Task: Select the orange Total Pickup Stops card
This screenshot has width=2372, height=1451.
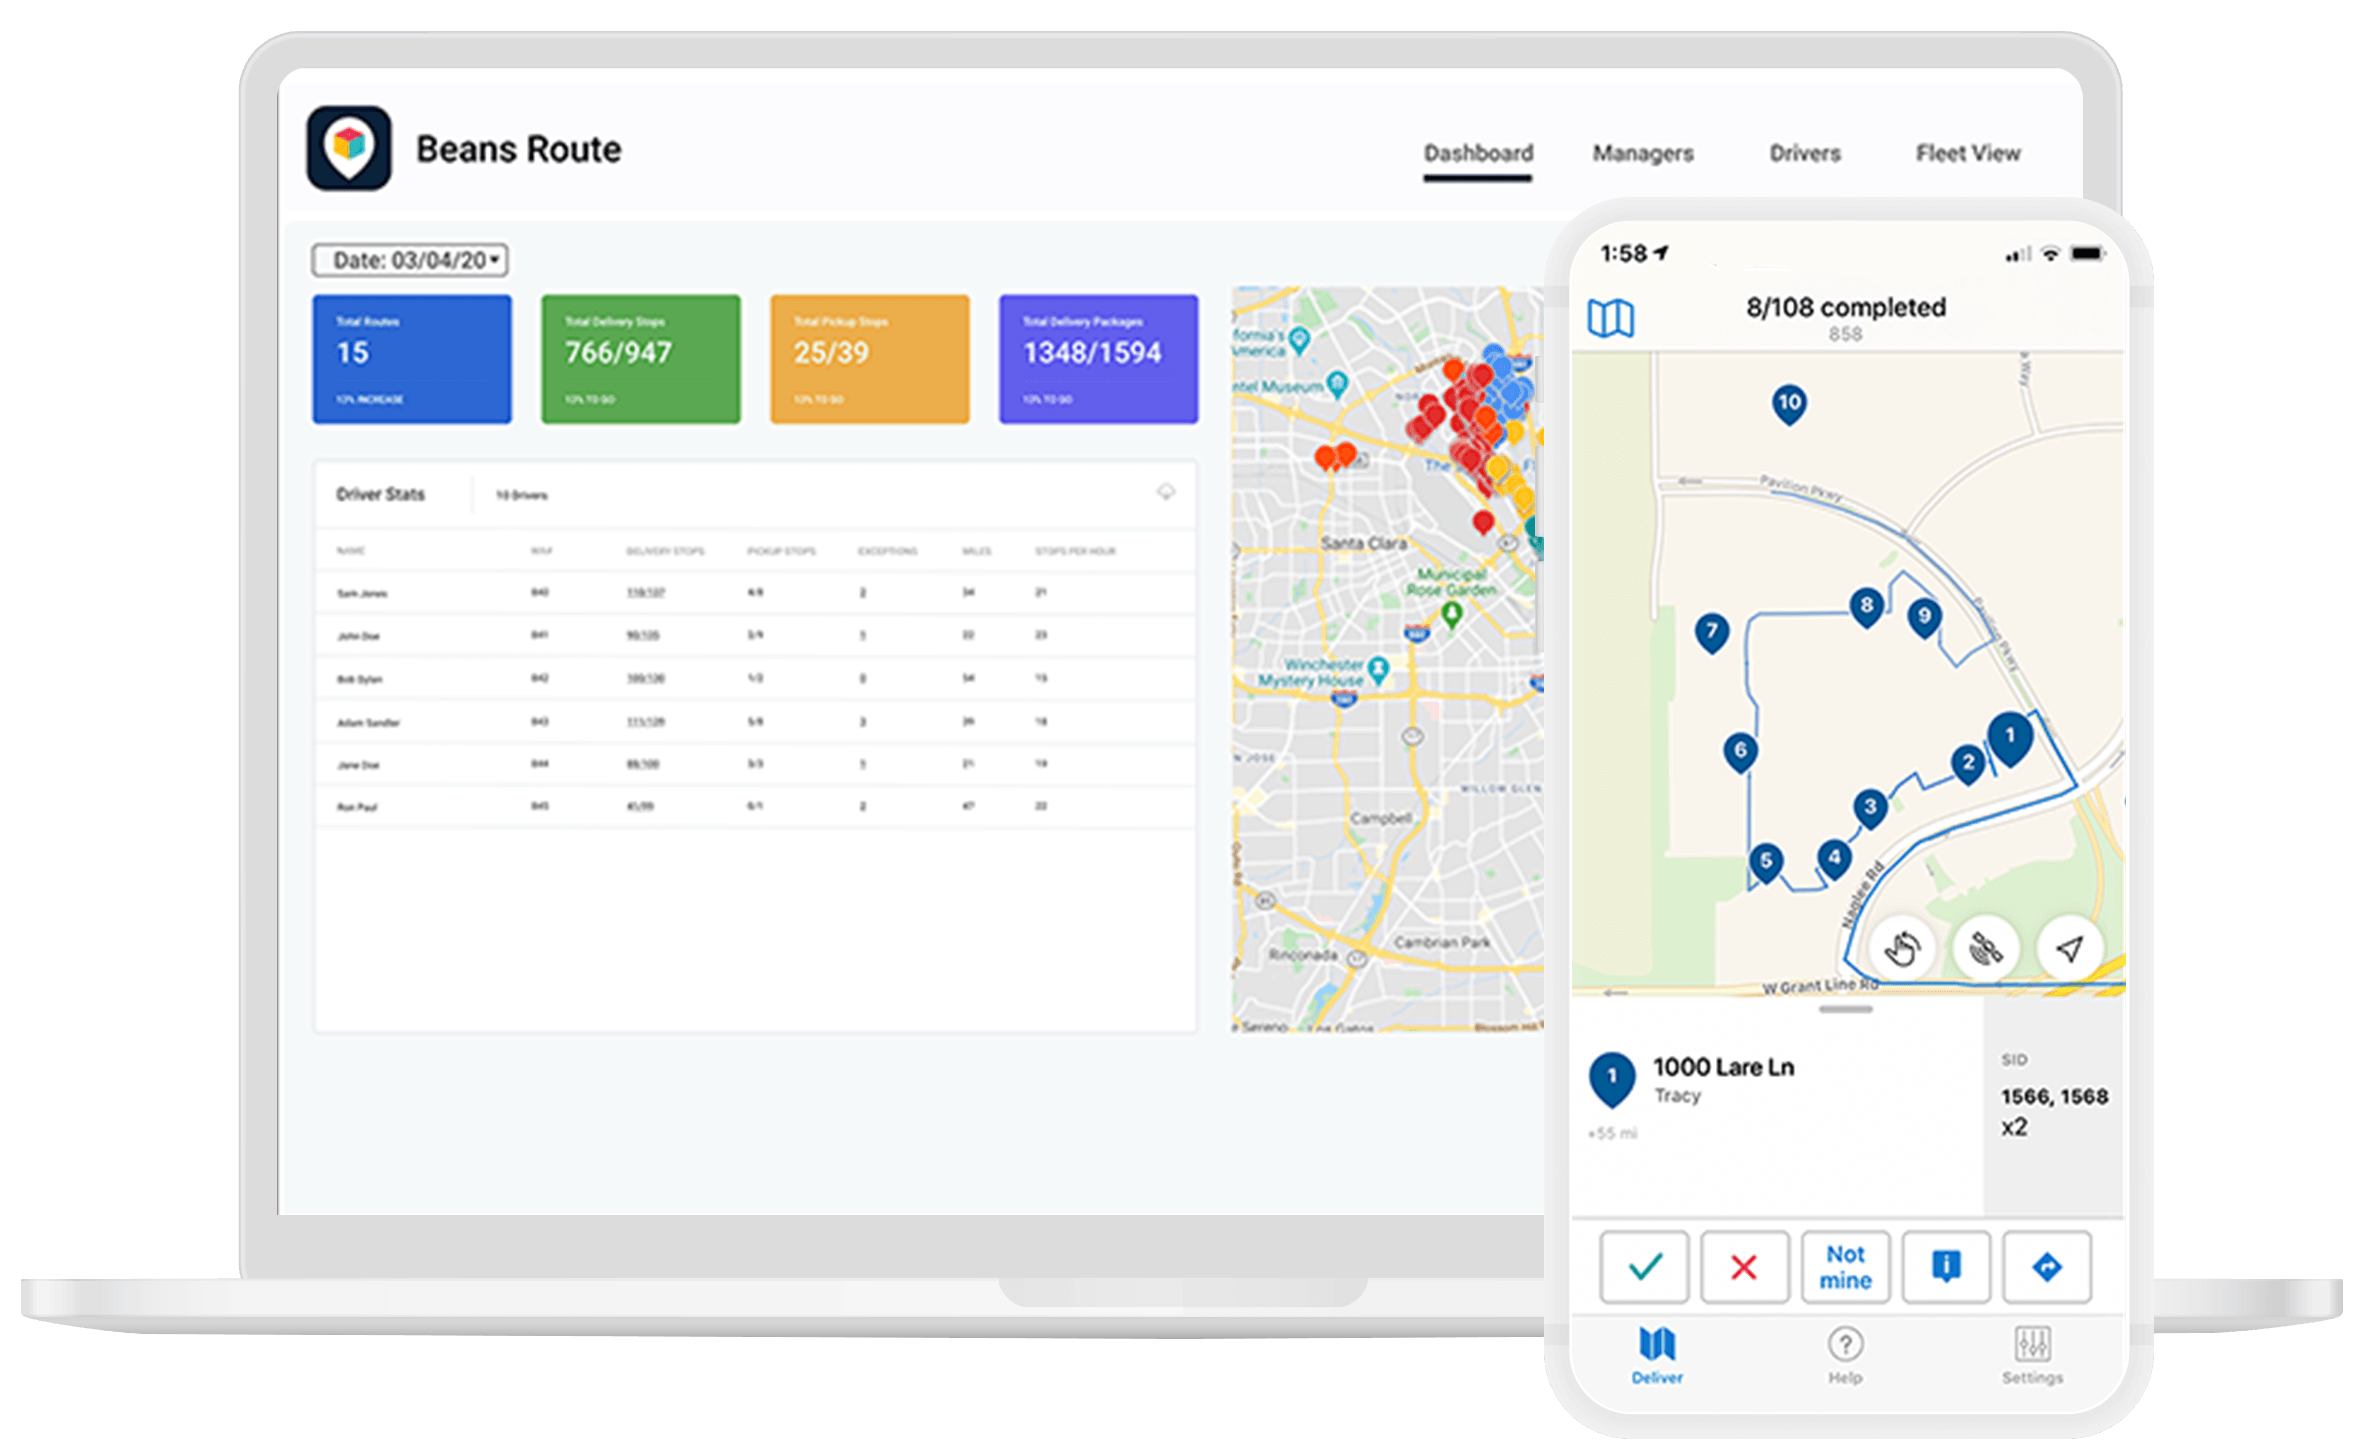Action: click(x=869, y=359)
